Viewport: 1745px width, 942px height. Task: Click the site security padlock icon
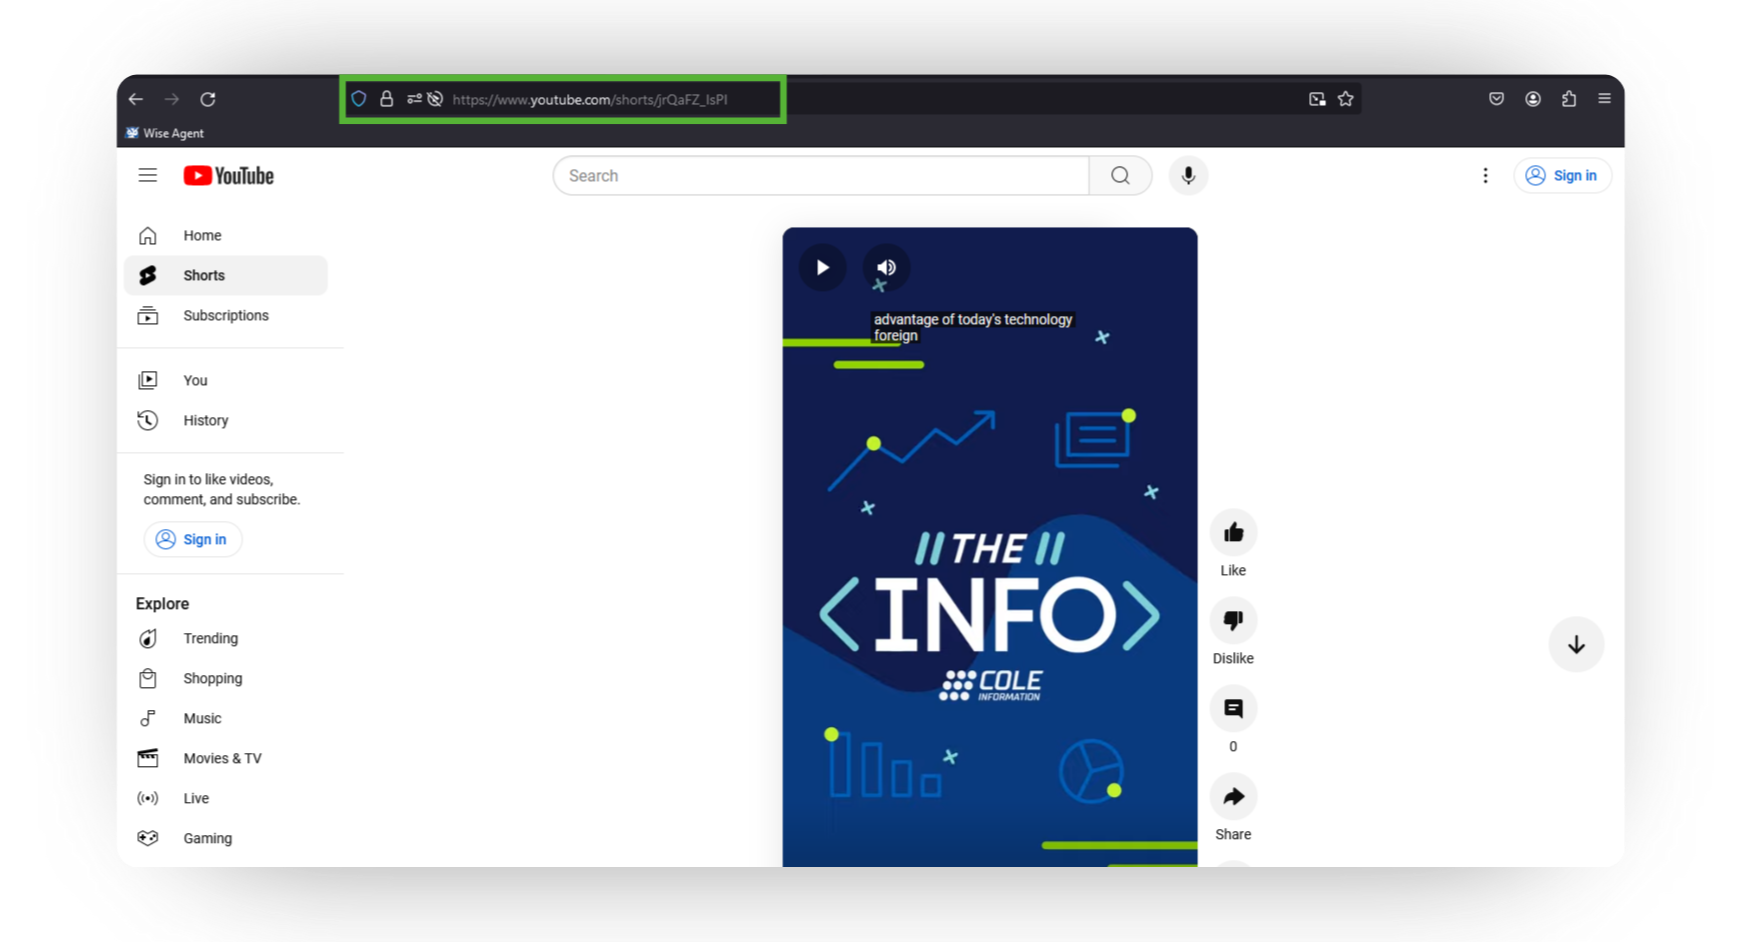(386, 99)
